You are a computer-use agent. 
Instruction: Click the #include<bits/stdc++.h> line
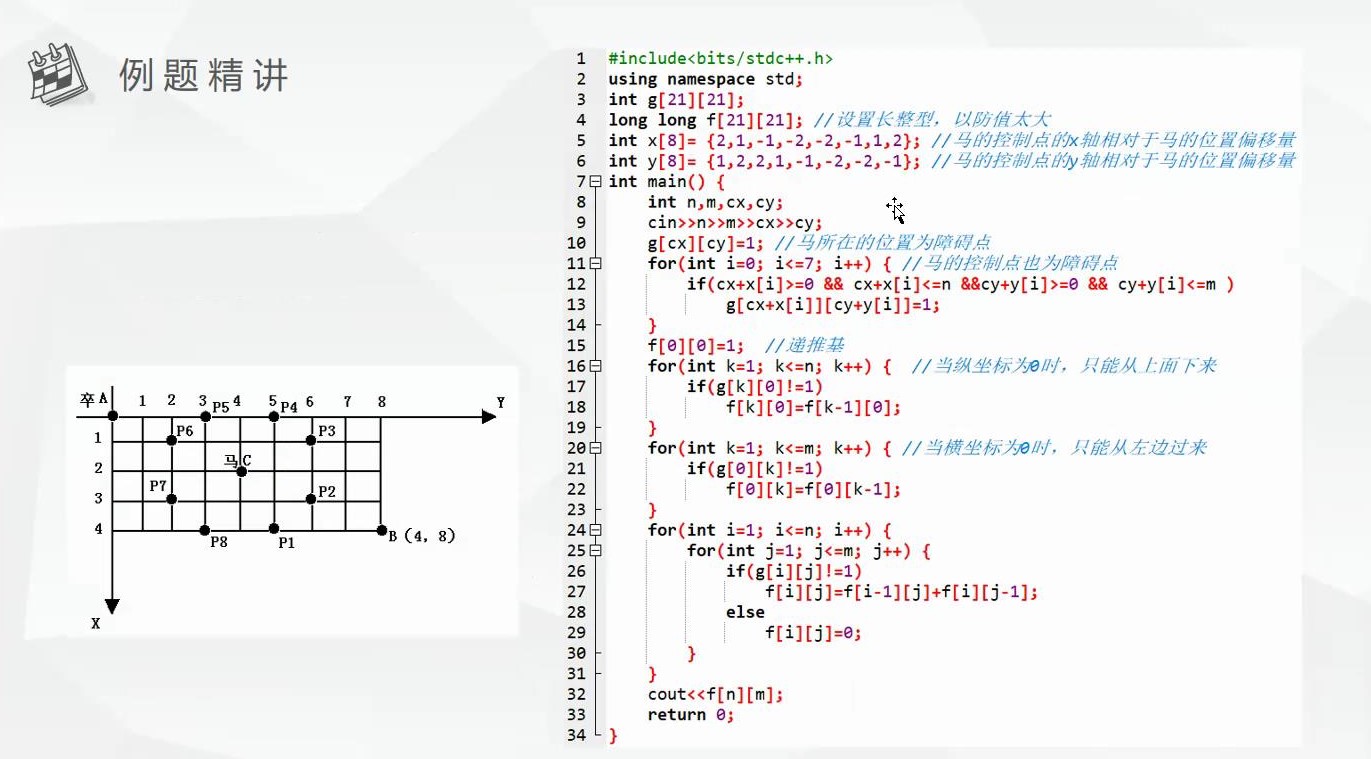[x=720, y=58]
